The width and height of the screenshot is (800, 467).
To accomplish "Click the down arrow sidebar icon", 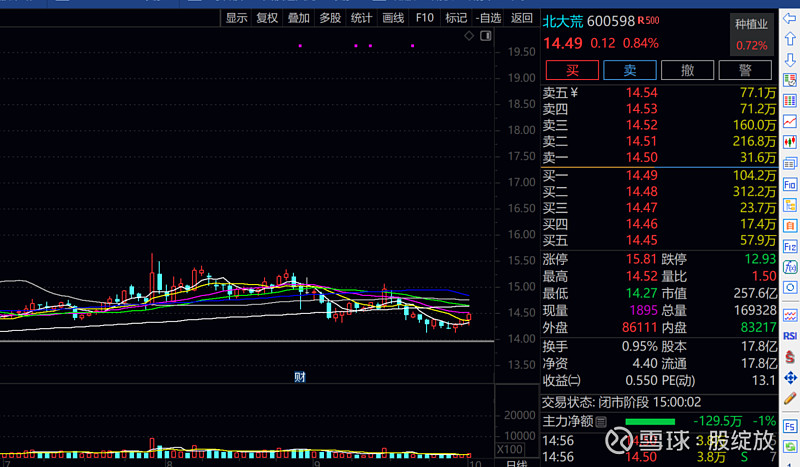I will click(790, 59).
